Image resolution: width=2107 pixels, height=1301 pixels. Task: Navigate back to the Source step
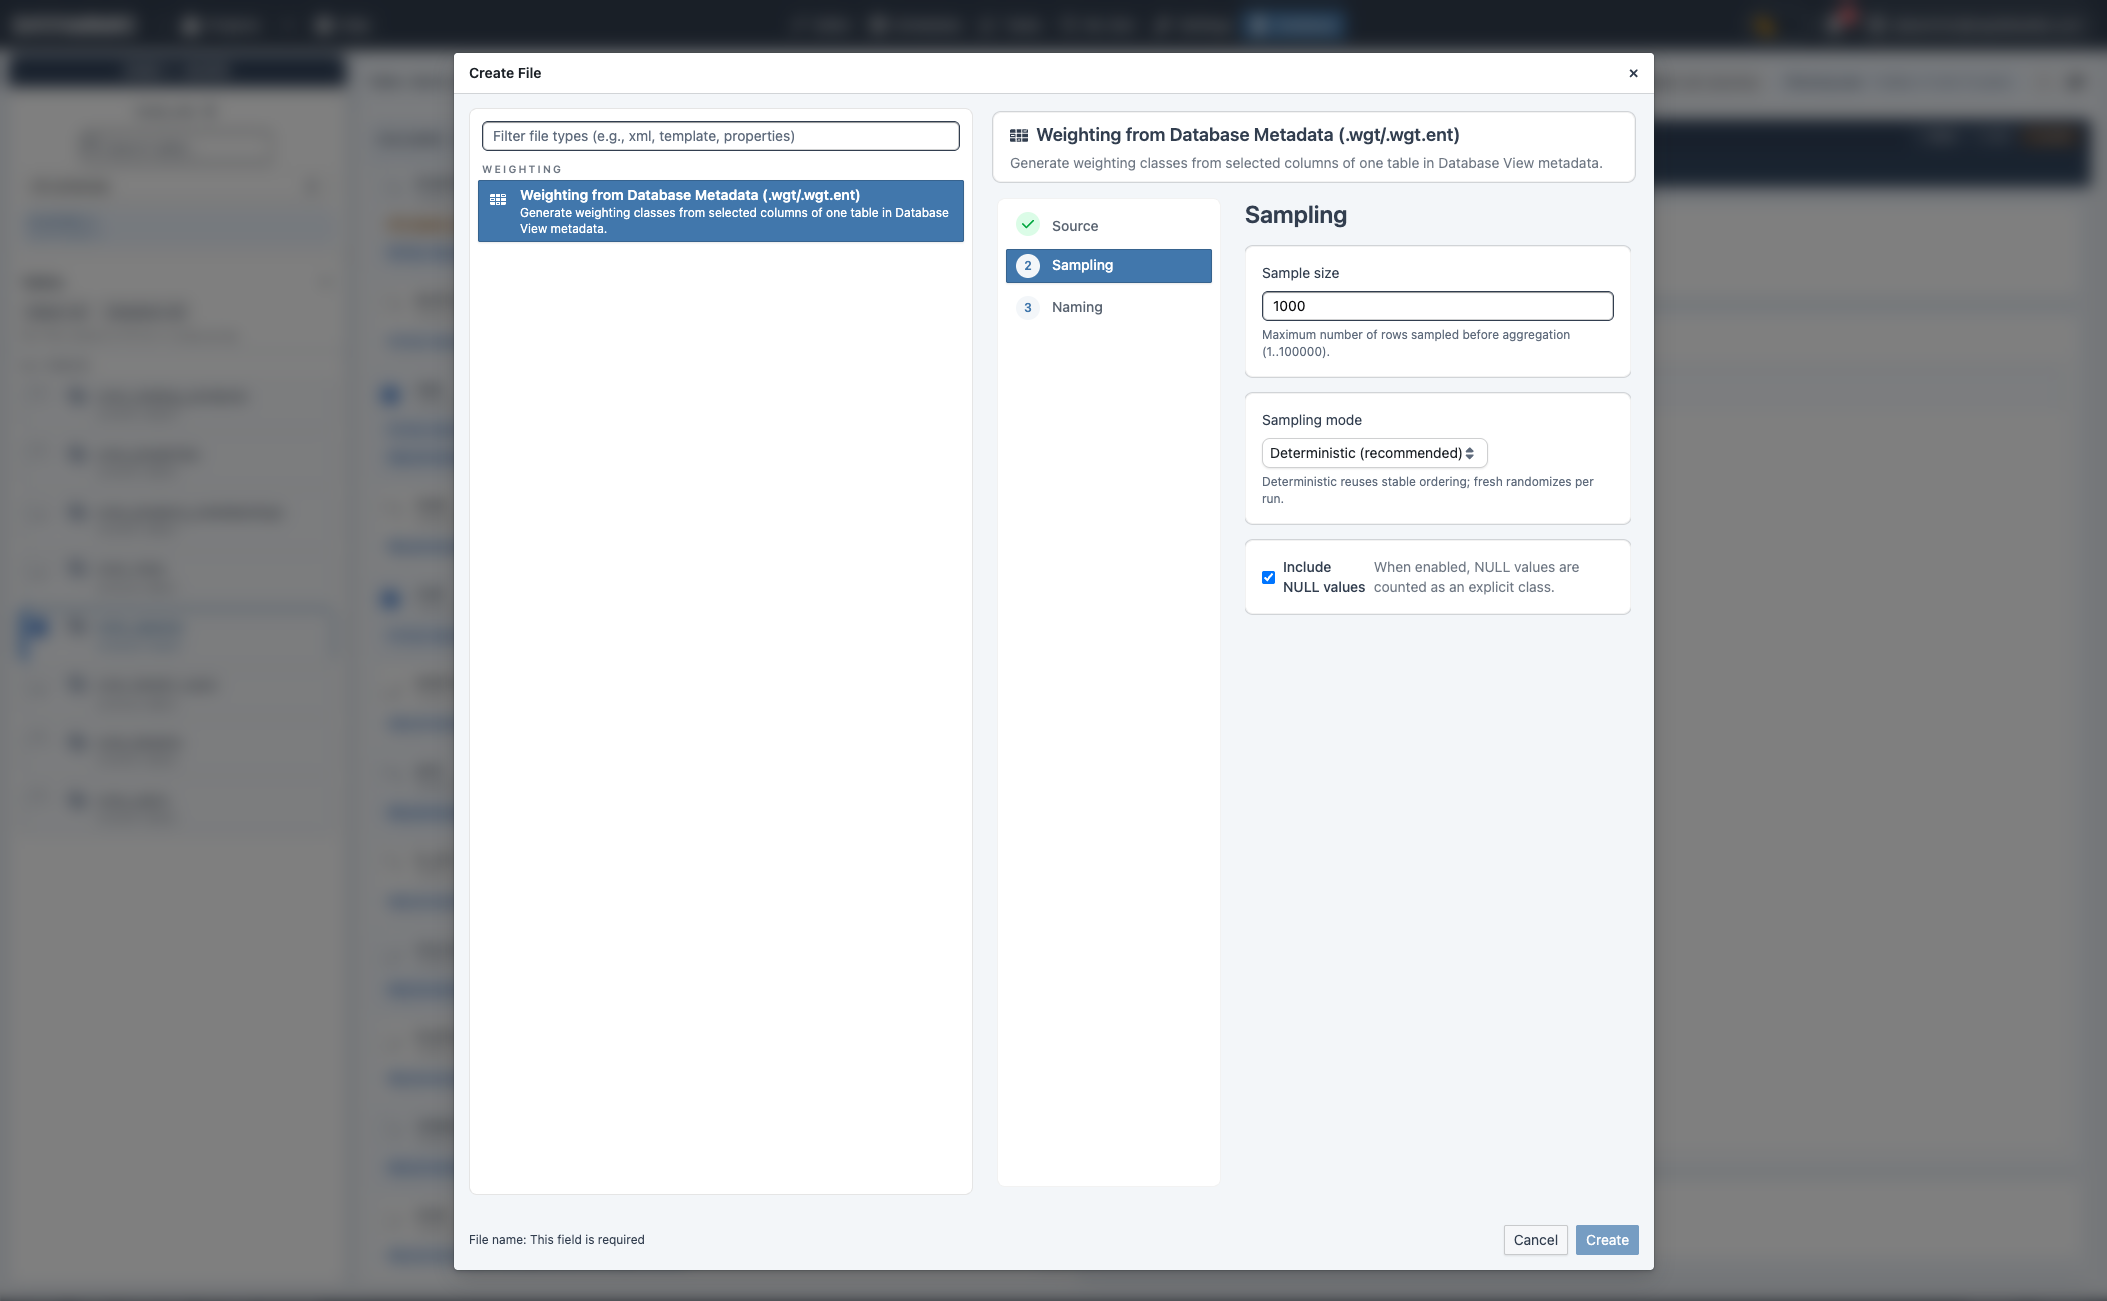pos(1074,225)
